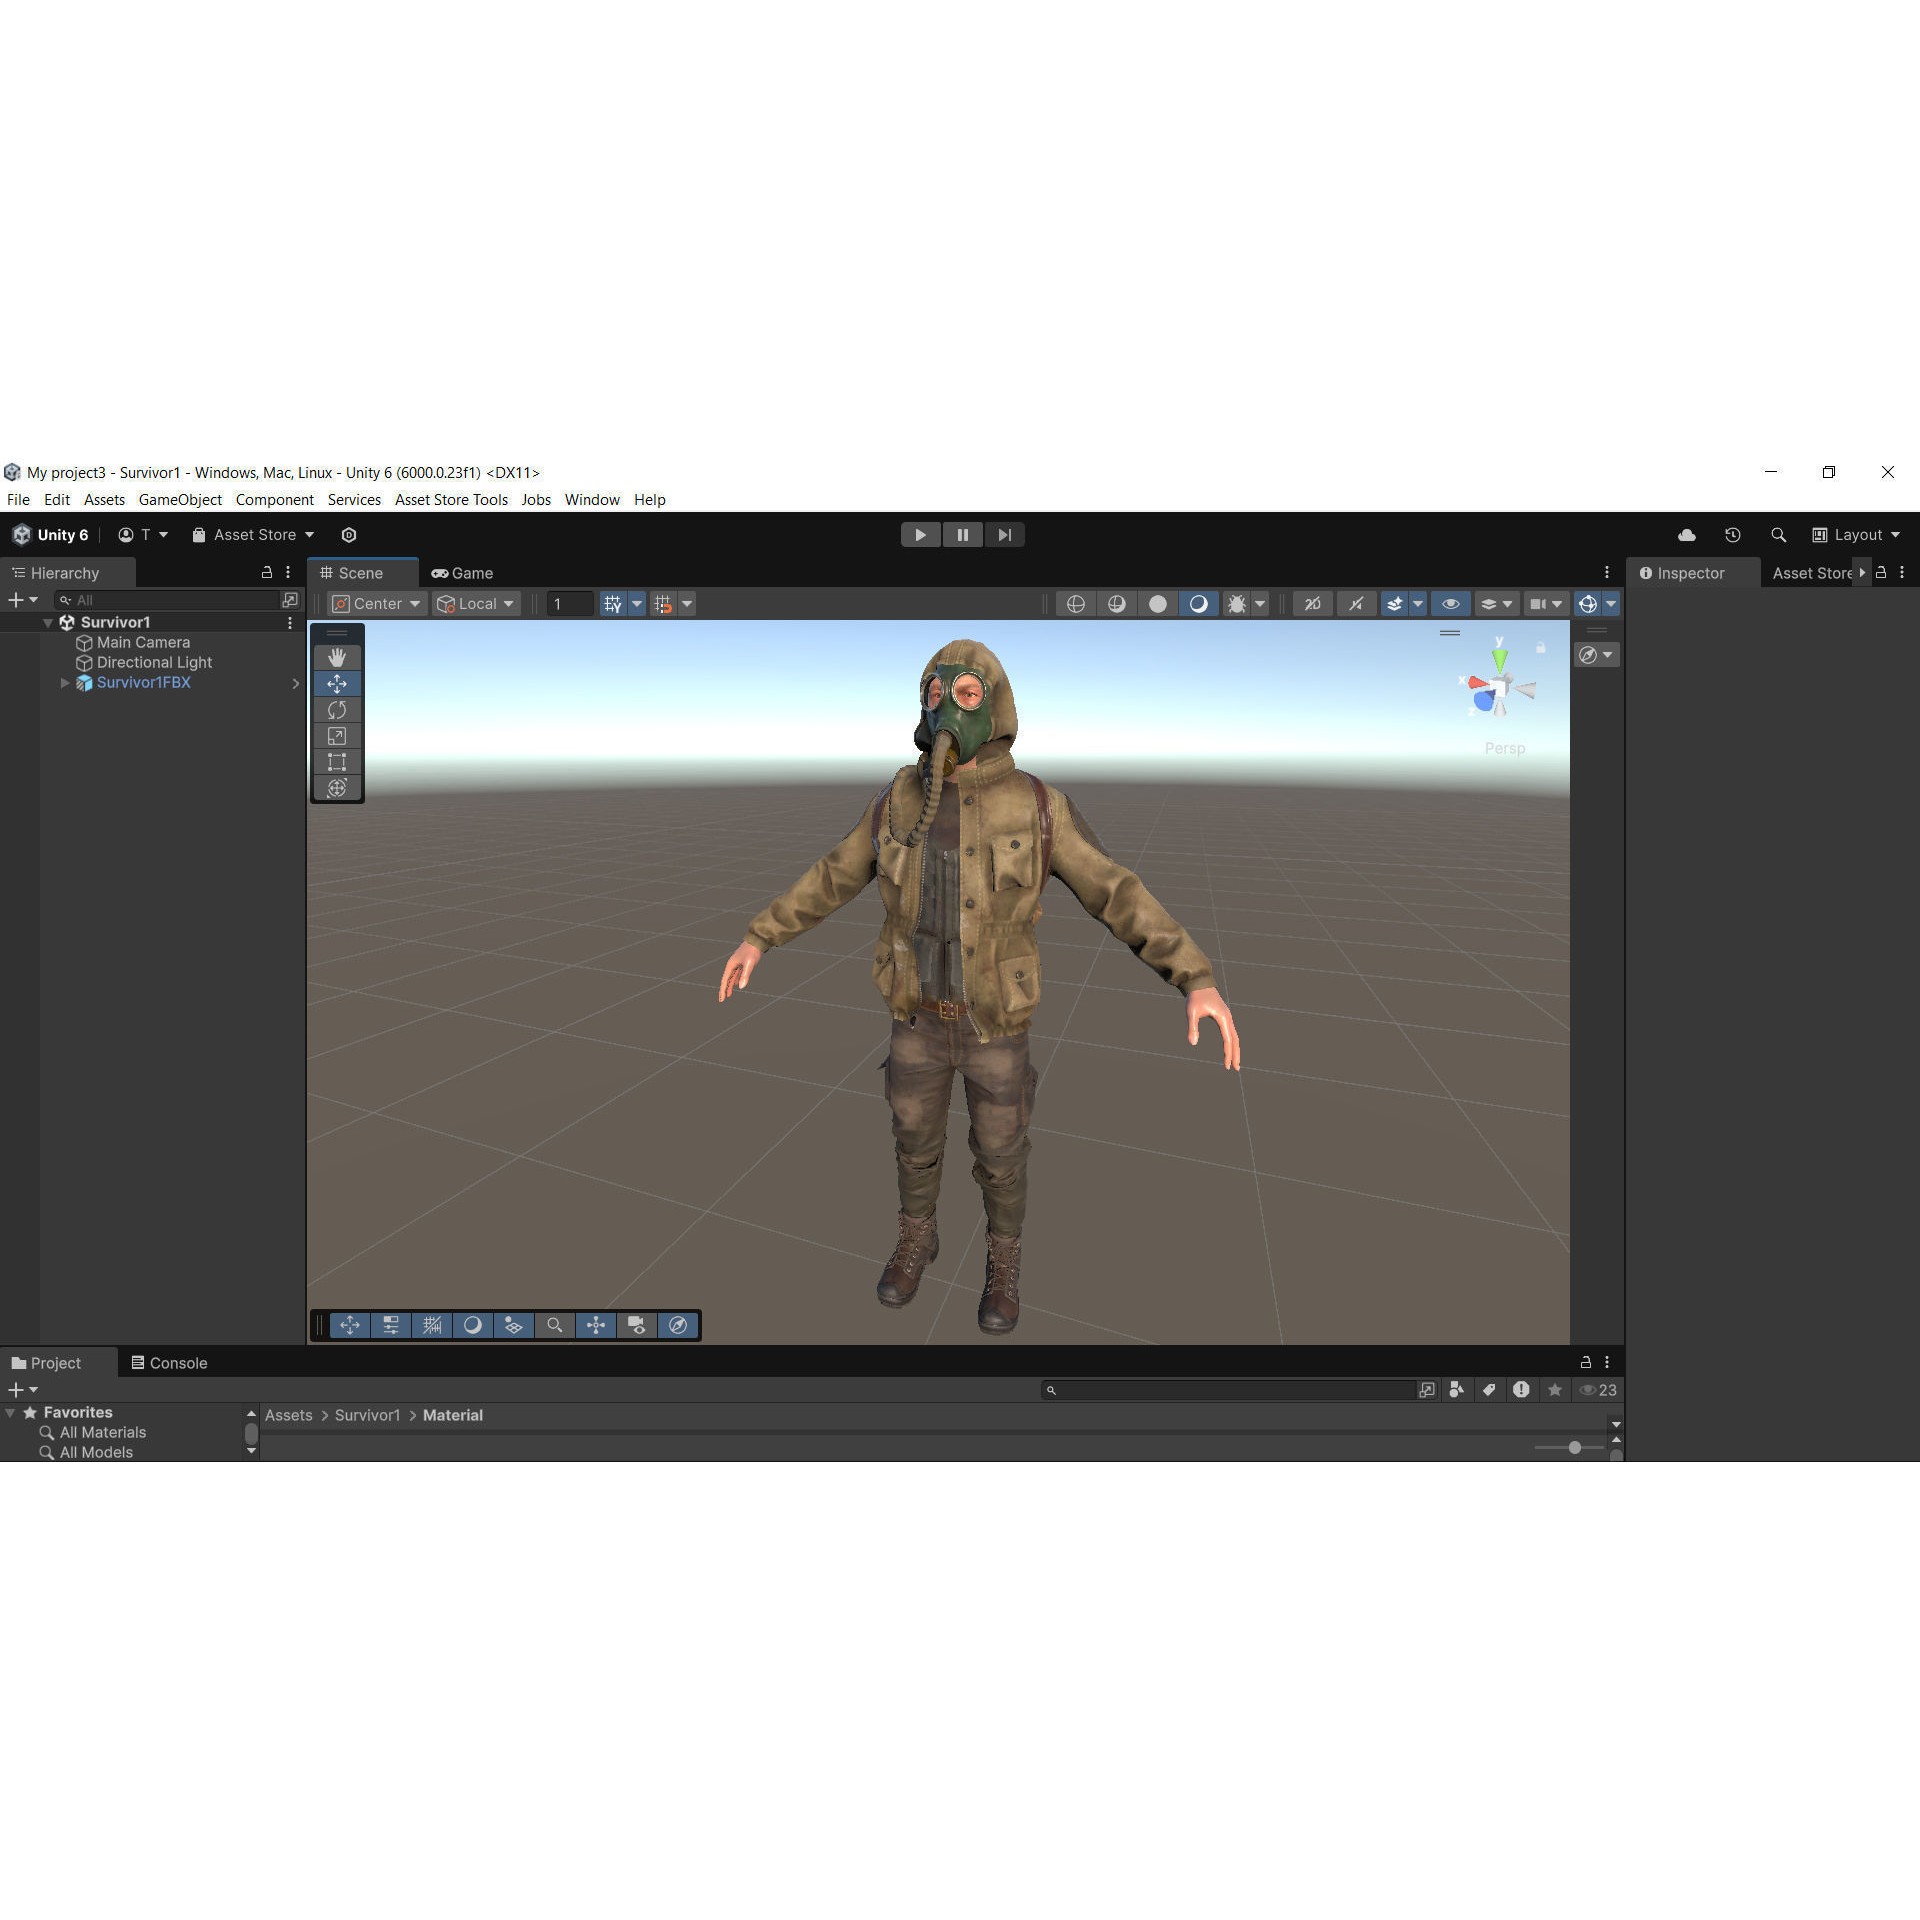Switch to the Console tab
The image size is (1920, 1920).
pyautogui.click(x=169, y=1363)
